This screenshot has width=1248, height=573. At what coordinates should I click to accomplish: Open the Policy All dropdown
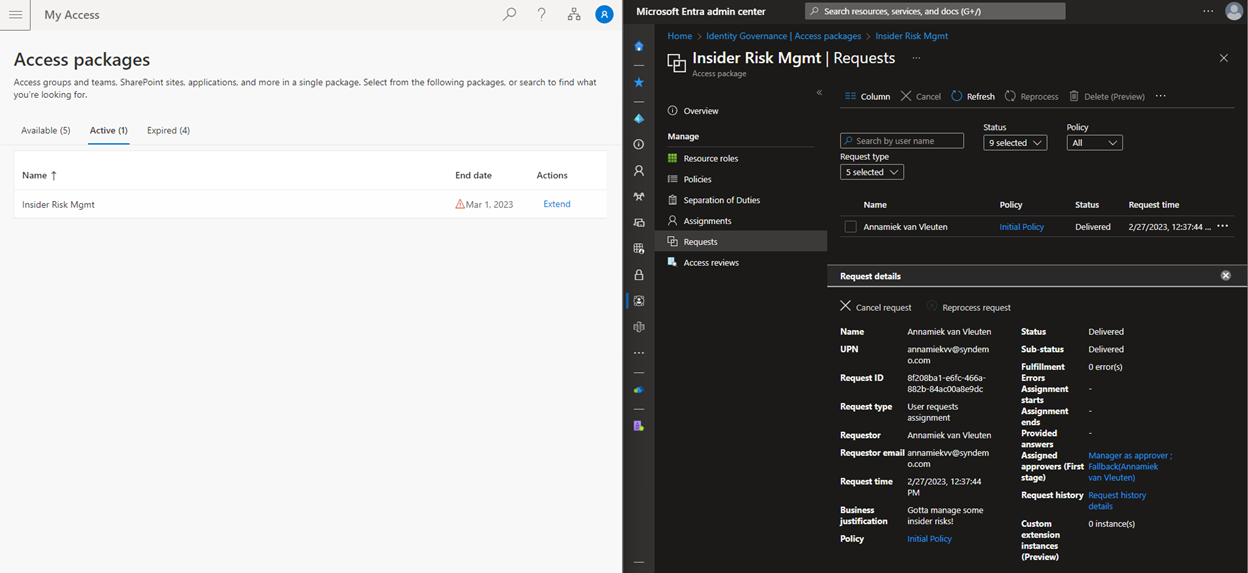[1094, 143]
